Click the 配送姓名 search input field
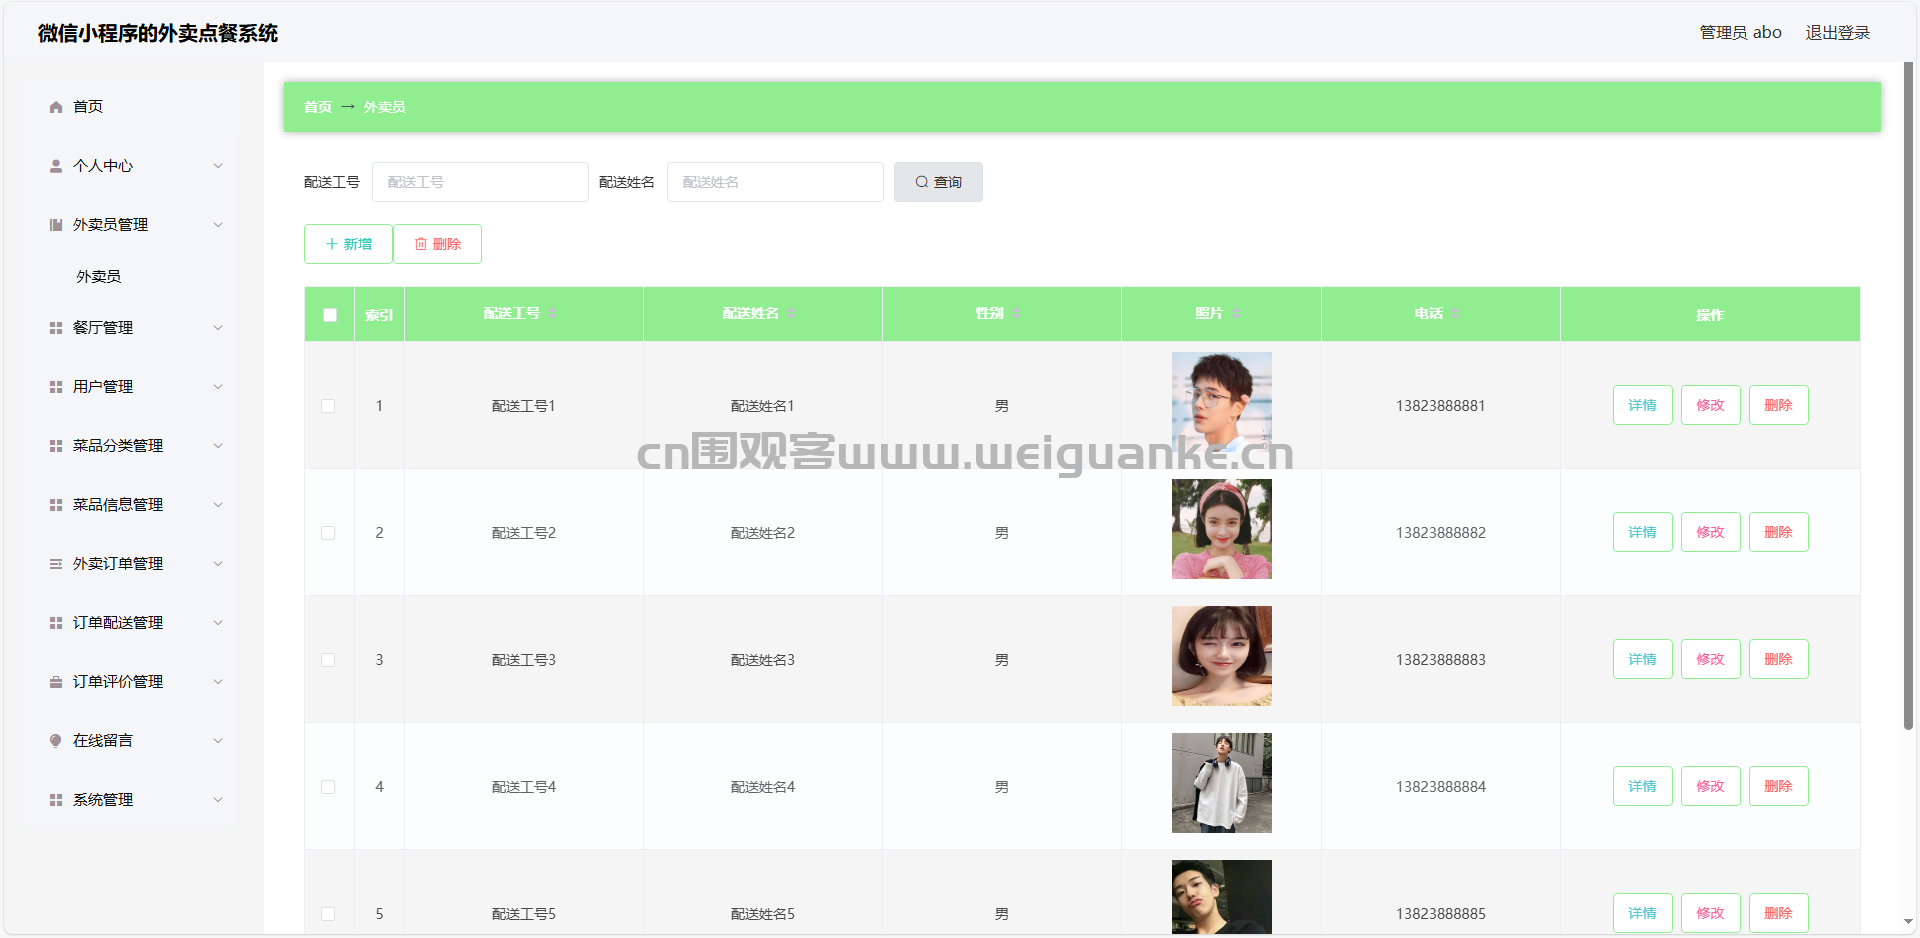Image resolution: width=1920 pixels, height=938 pixels. coord(775,182)
